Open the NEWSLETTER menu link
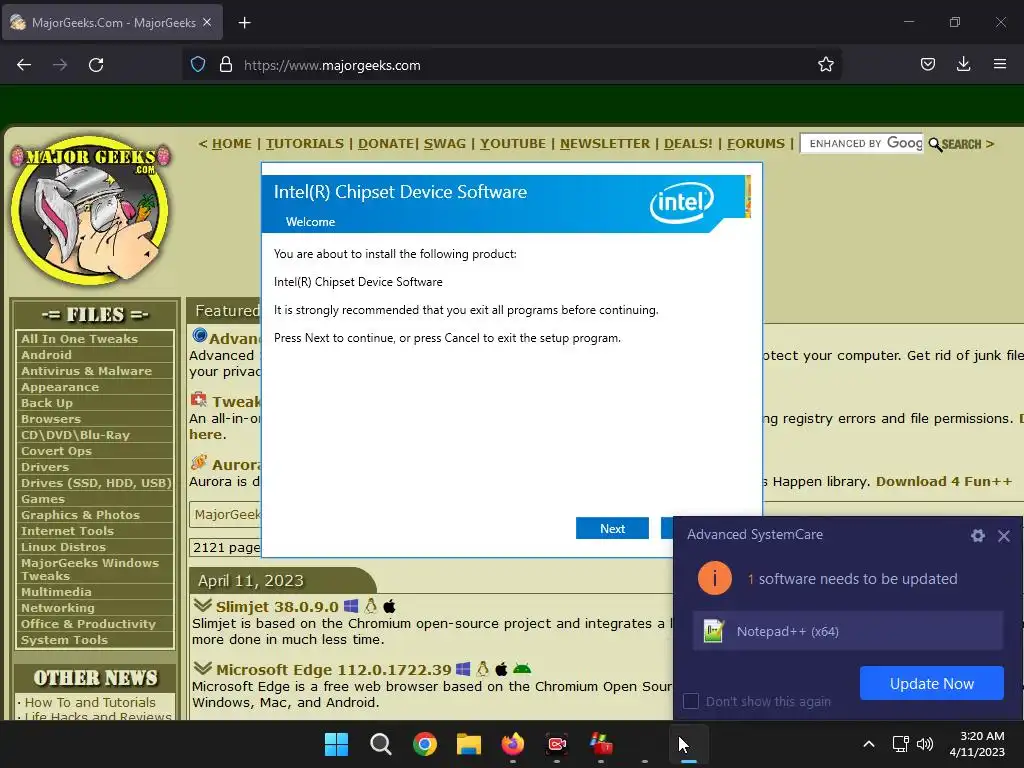 (605, 144)
